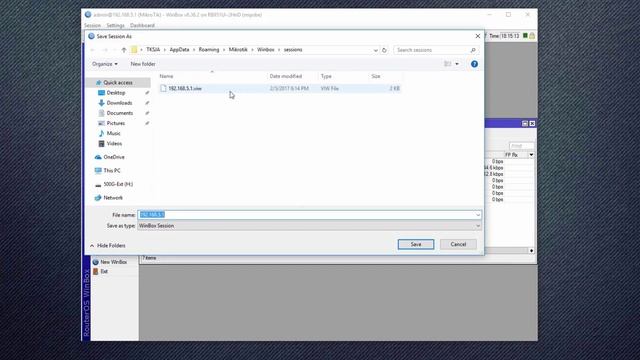
Task: Navigate forward in dialog history
Action: [105, 50]
